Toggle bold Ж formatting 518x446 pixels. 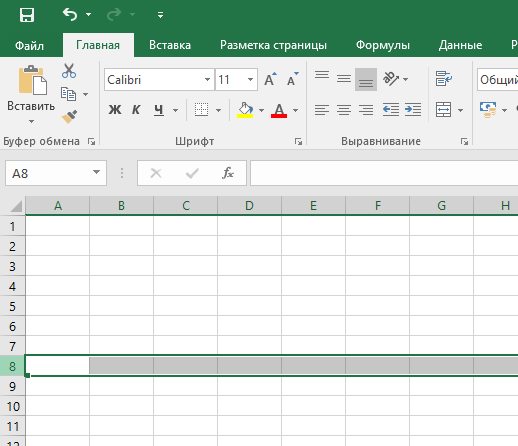[x=115, y=110]
